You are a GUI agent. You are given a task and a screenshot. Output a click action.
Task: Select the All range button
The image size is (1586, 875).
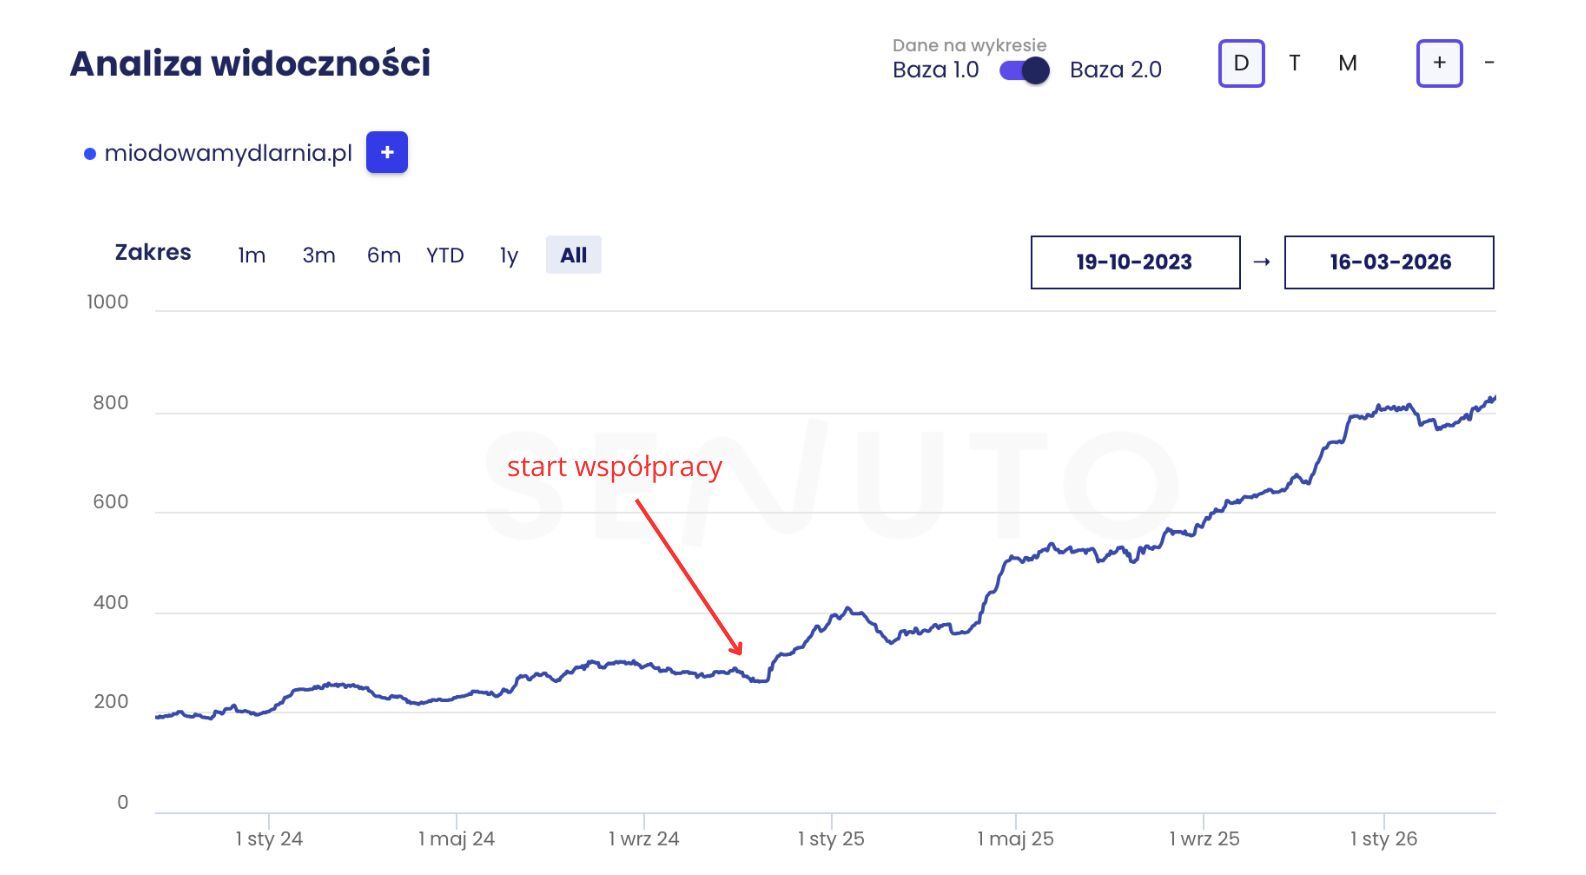[x=573, y=255]
